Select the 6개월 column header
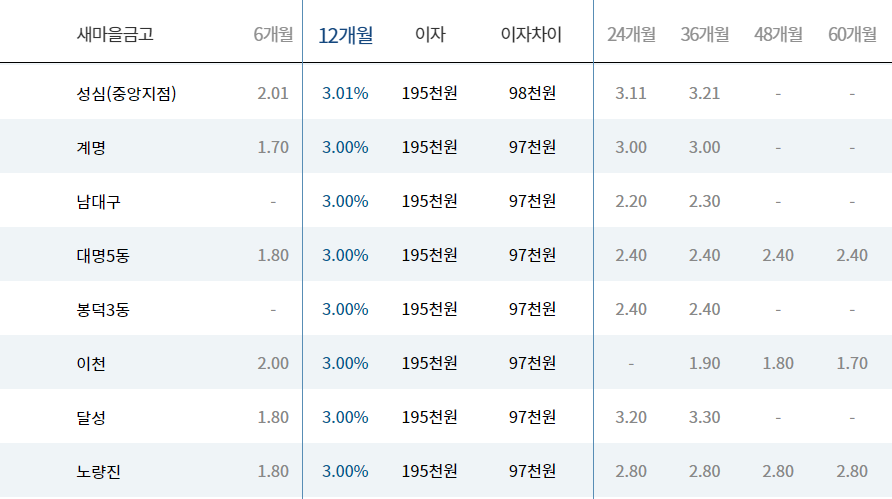This screenshot has height=499, width=892. point(273,35)
